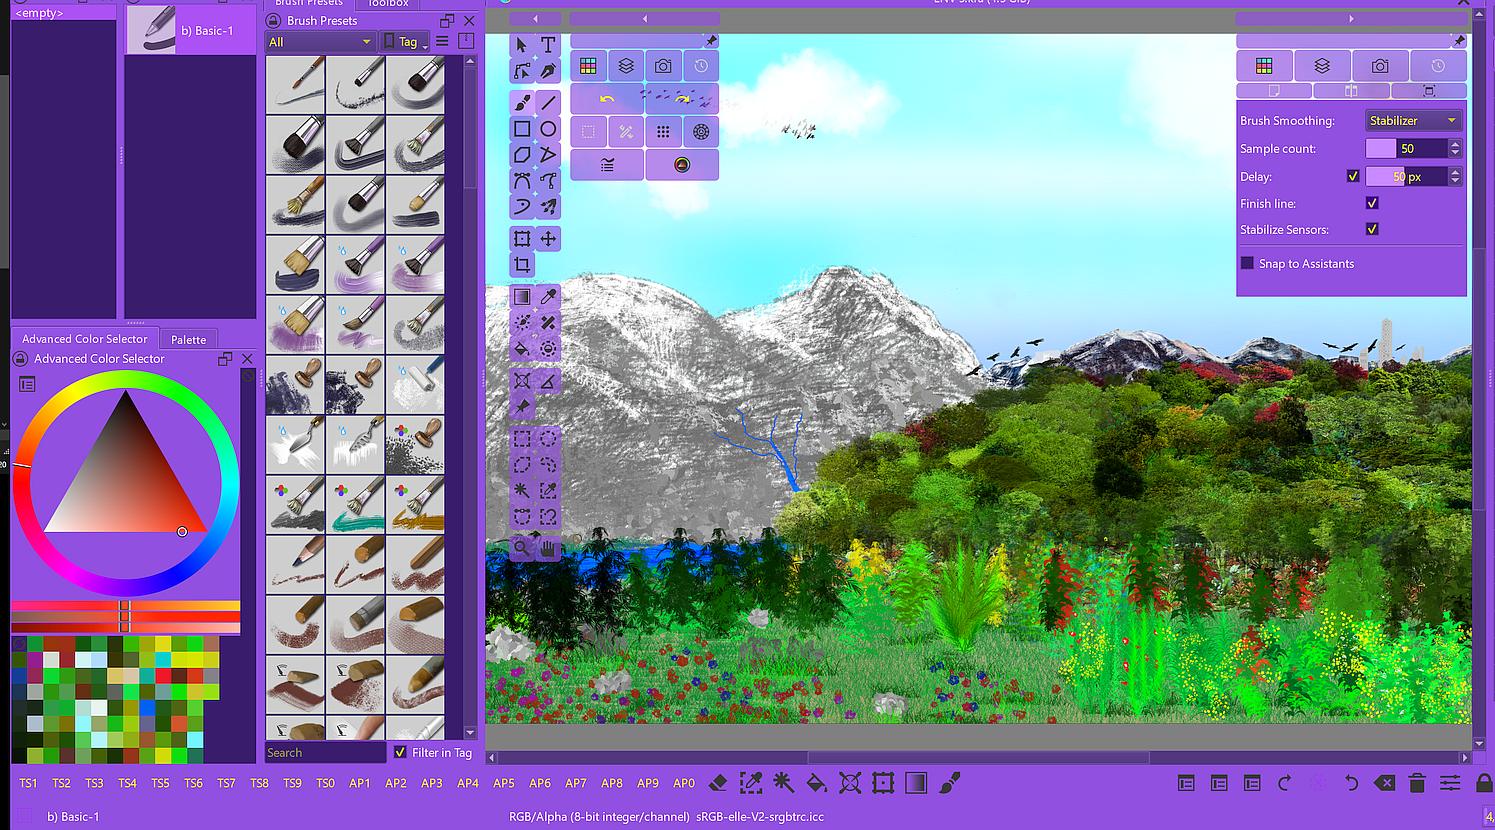Select the Rectangle shape tool

(x=522, y=129)
